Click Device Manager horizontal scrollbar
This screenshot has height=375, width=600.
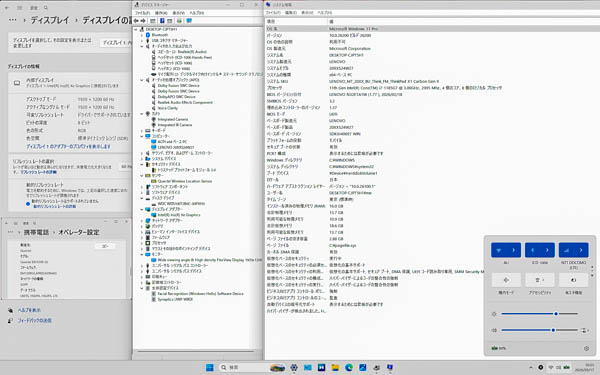click(x=195, y=351)
